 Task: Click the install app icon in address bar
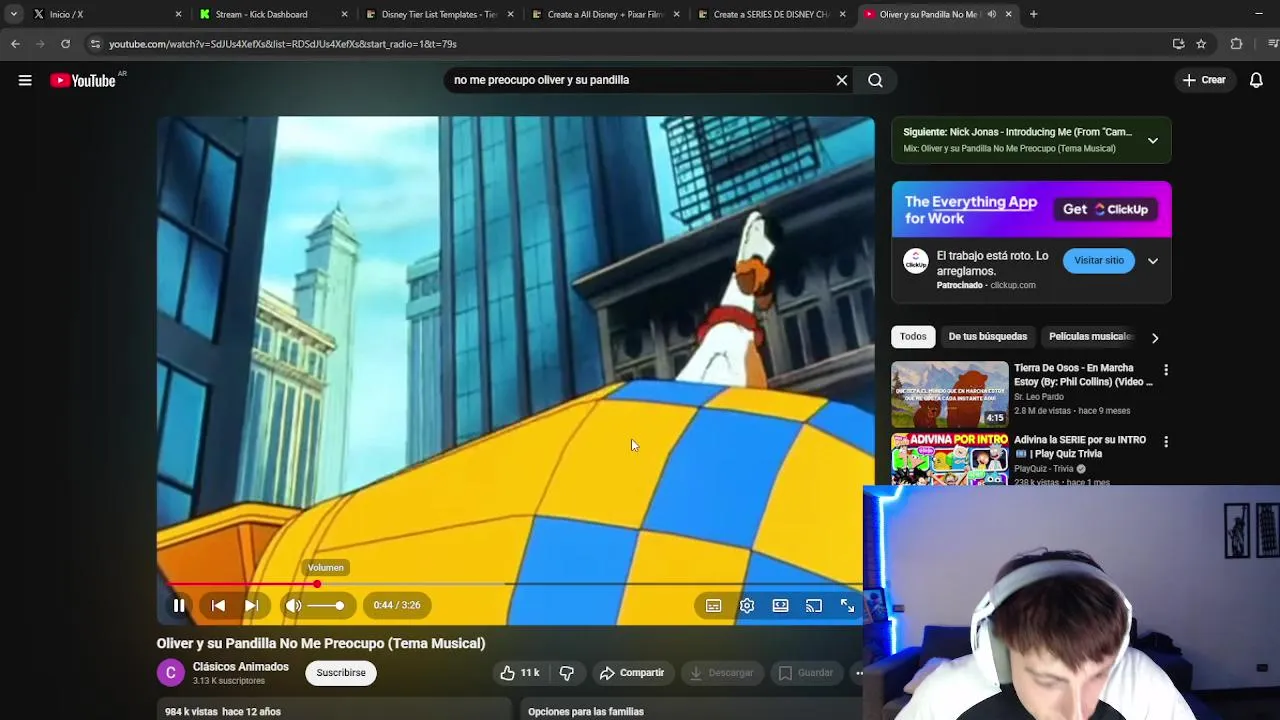(x=1178, y=44)
